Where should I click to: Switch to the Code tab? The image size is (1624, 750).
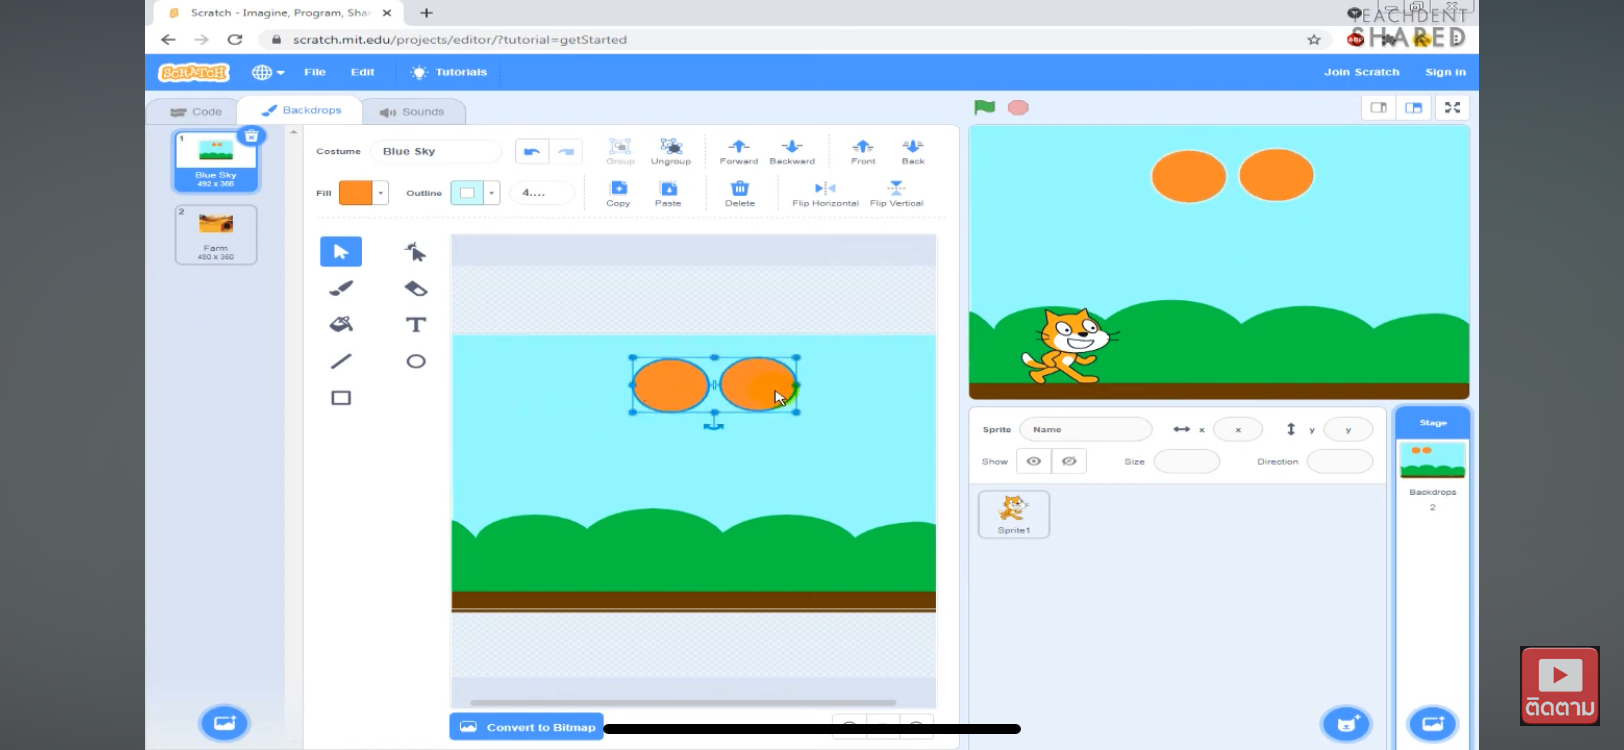click(196, 112)
